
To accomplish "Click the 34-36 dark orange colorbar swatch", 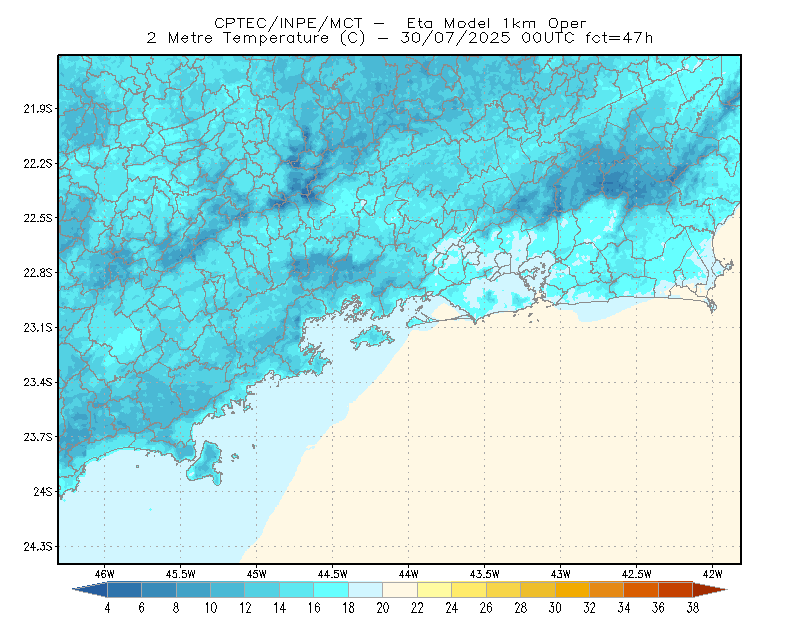I will pos(641,590).
